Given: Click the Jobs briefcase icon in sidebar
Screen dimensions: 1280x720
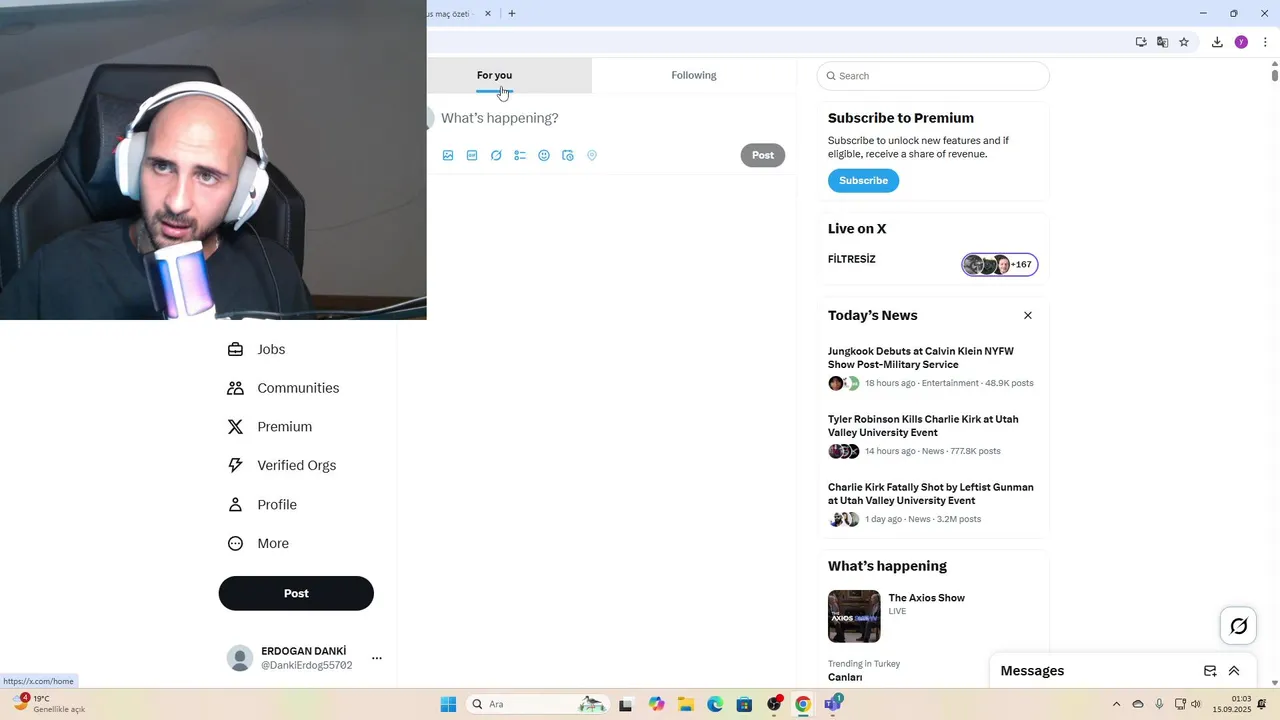Looking at the screenshot, I should tap(235, 349).
